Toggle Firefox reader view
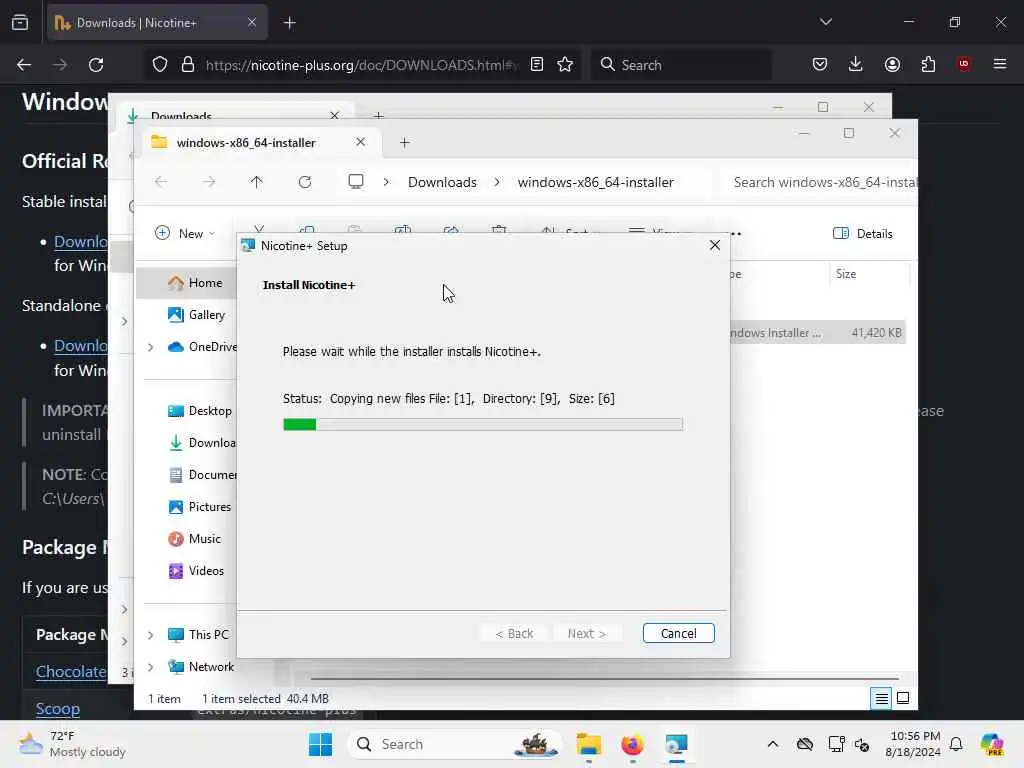Screen dimensions: 1024x768 click(x=537, y=64)
